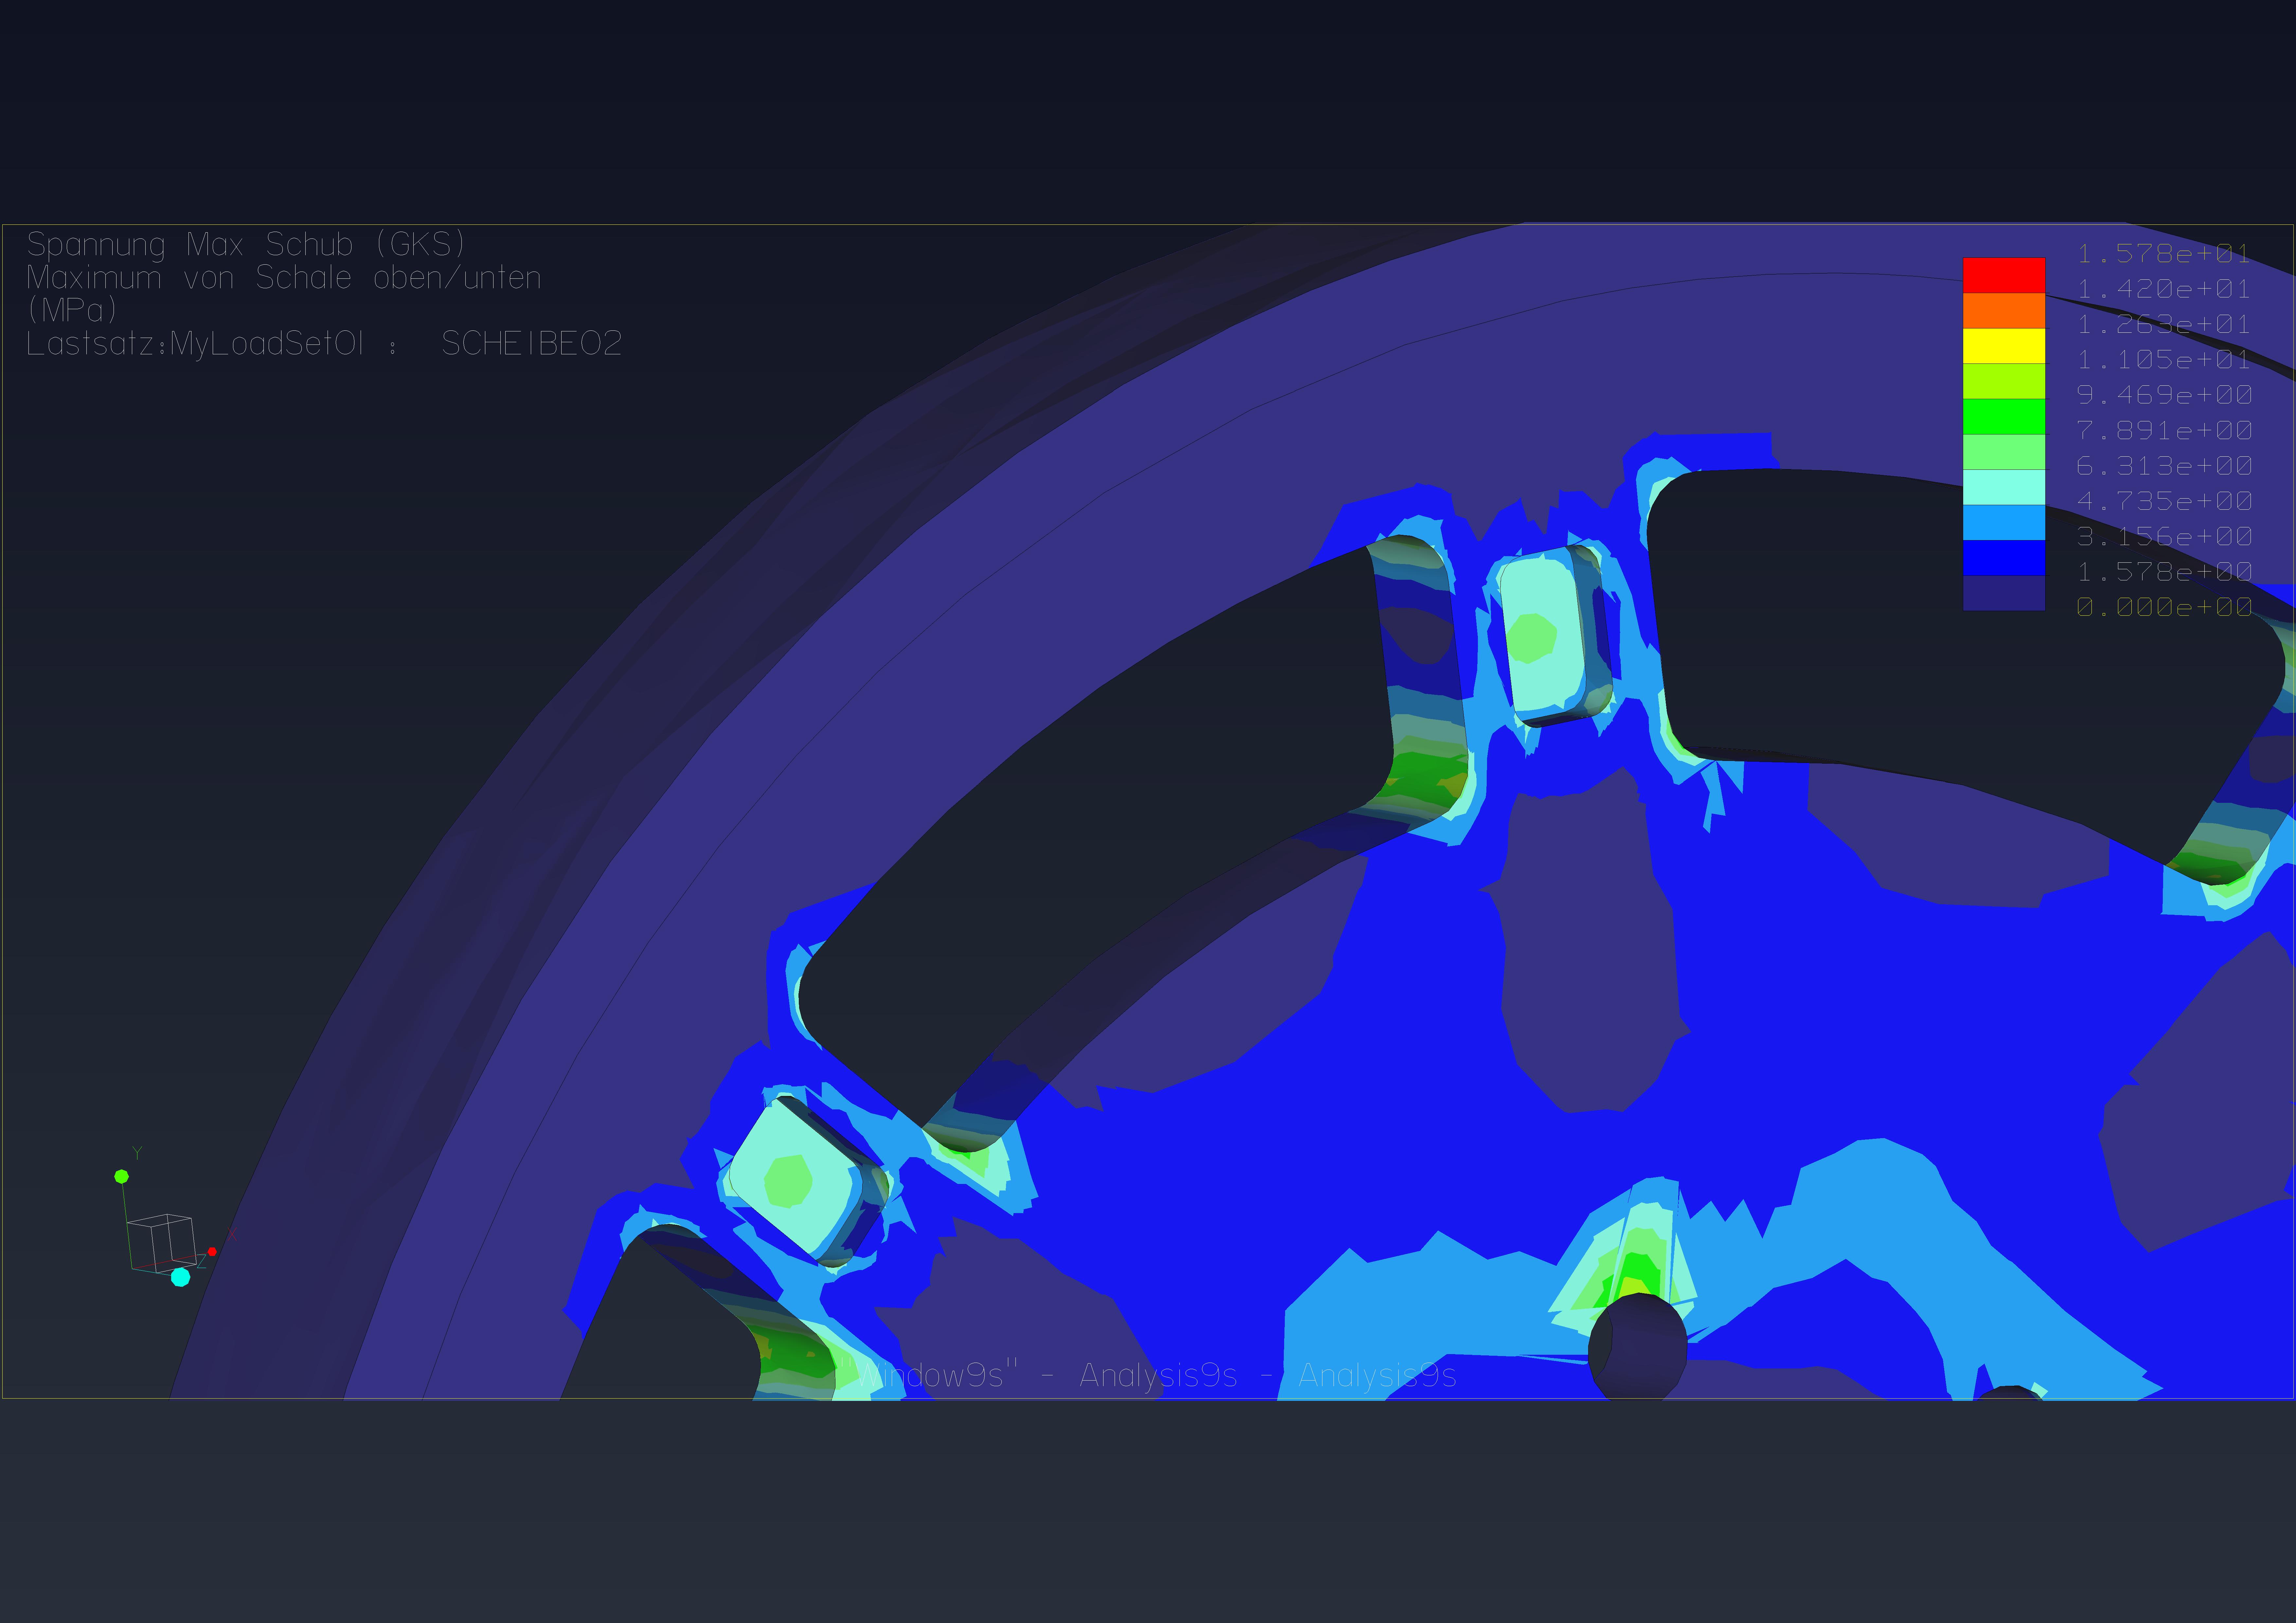
Task: Click the cyan Z axis dot of triad
Action: (x=180, y=1277)
